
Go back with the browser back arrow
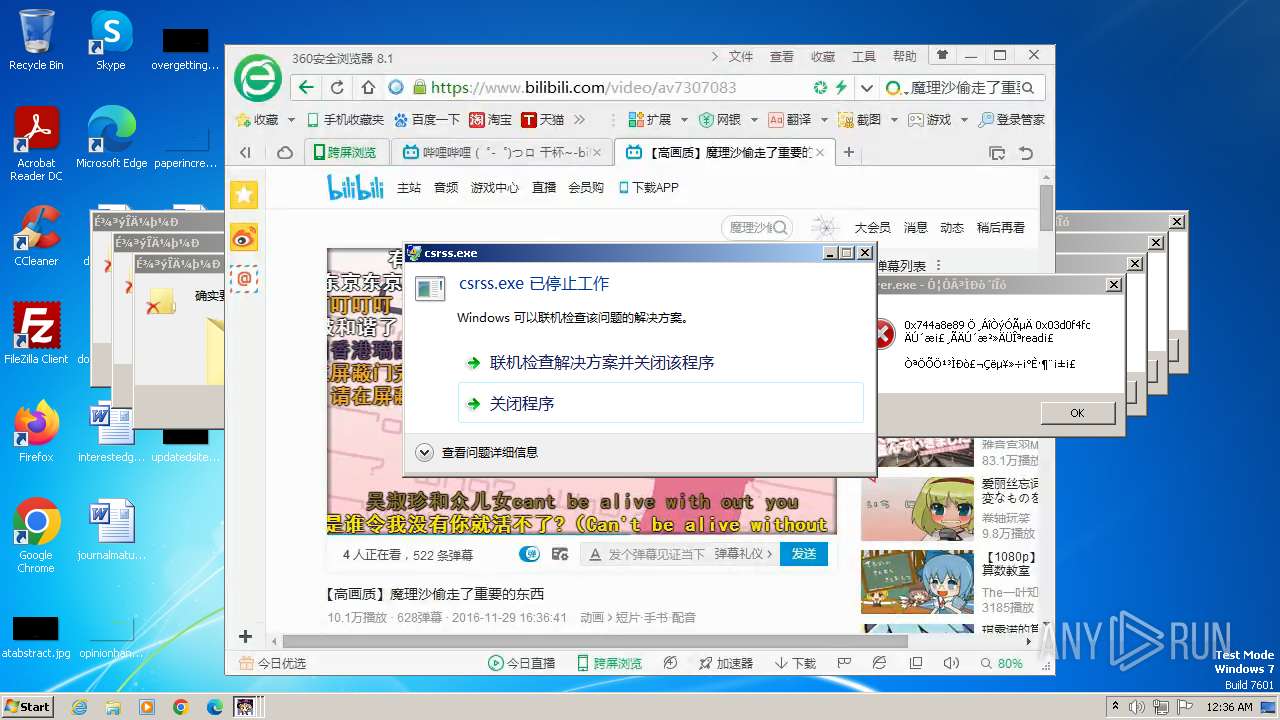[x=305, y=87]
